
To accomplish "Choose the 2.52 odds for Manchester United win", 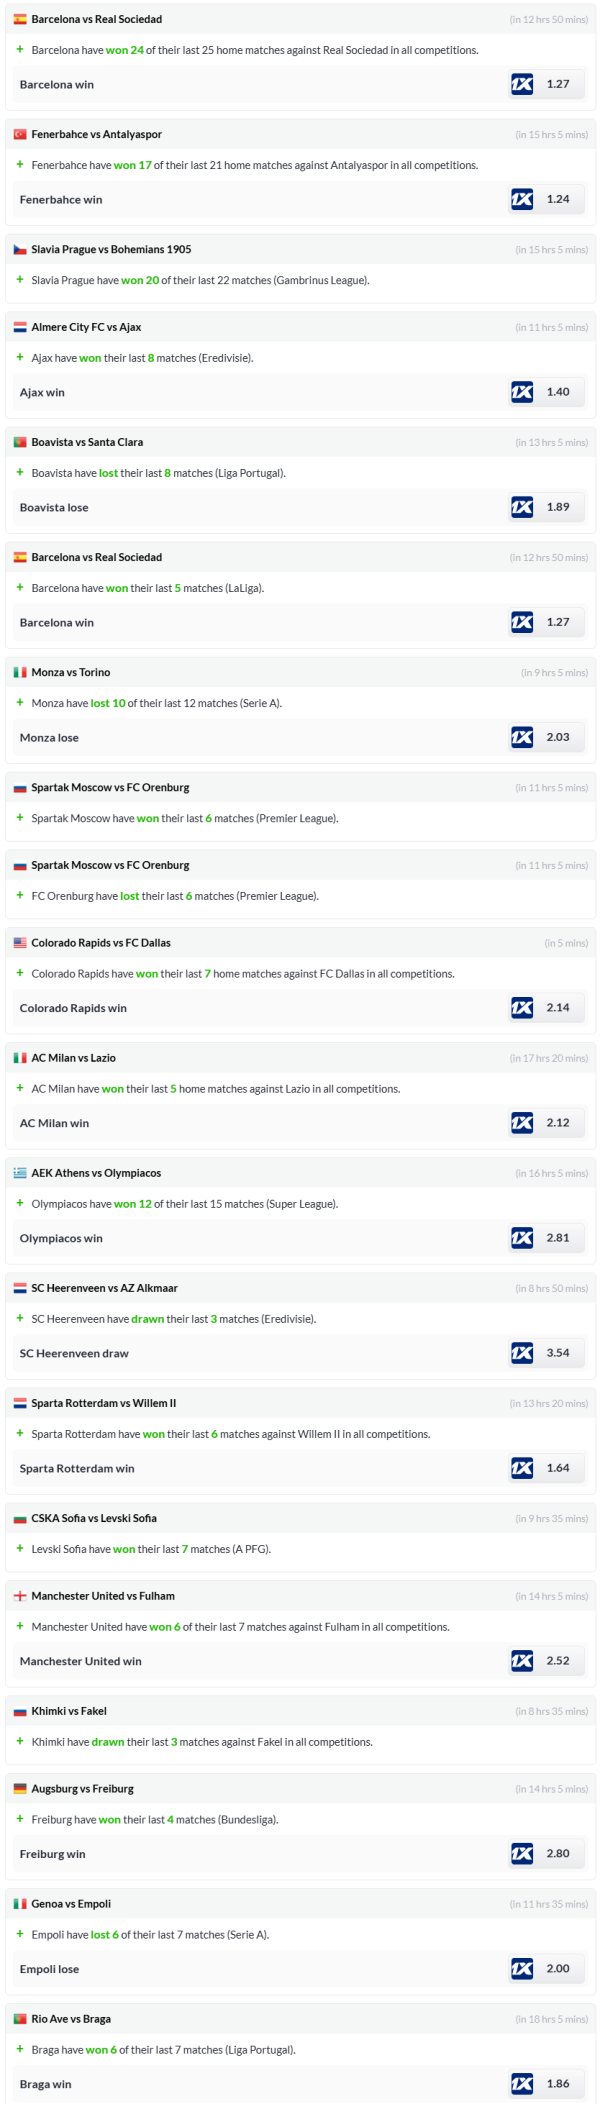I will (x=558, y=1661).
